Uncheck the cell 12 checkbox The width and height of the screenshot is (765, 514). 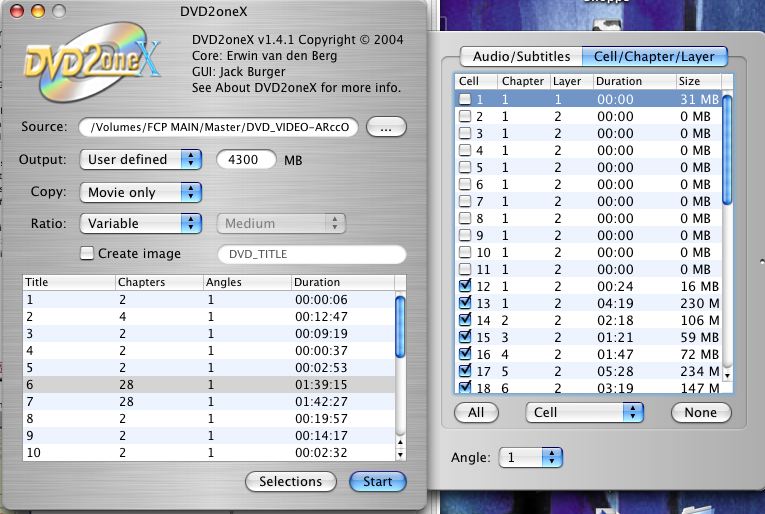(465, 285)
